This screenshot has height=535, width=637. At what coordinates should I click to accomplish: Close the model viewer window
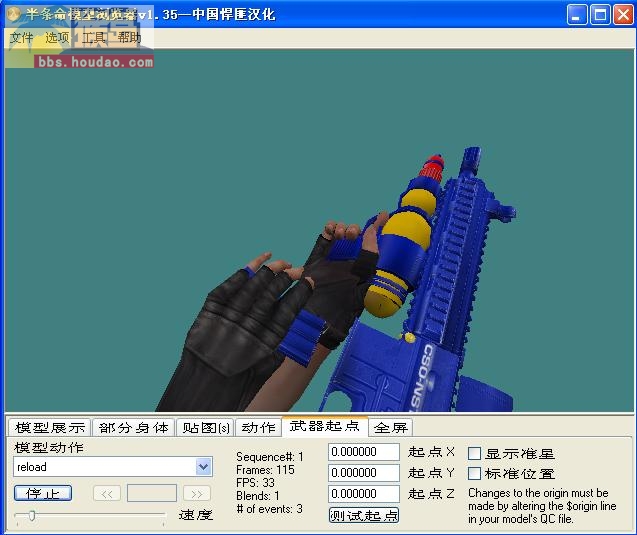click(623, 15)
